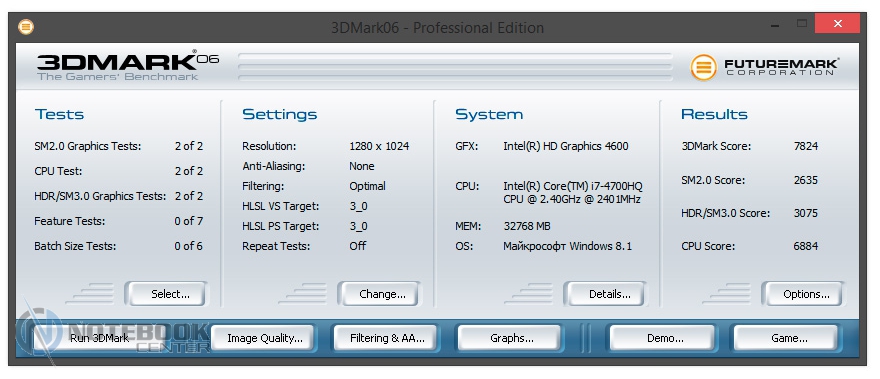
Task: Open the Select... tests dialog
Action: click(166, 294)
